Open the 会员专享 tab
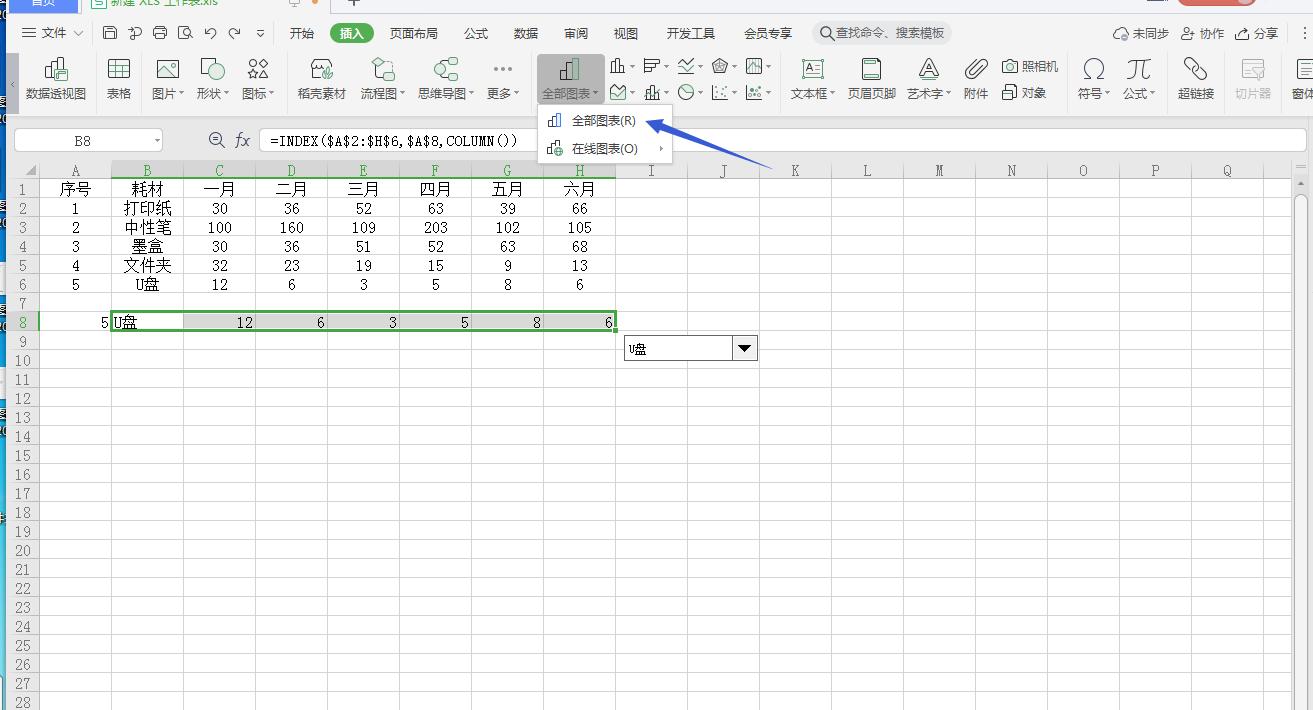Viewport: 1313px width, 710px height. coord(768,33)
